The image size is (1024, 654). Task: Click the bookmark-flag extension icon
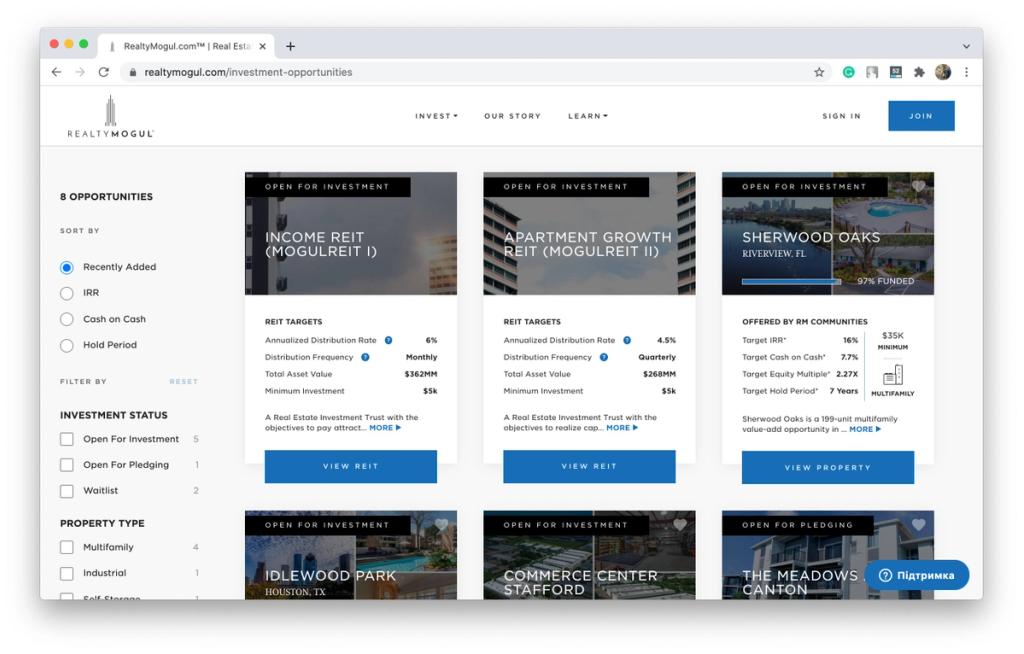pos(872,72)
